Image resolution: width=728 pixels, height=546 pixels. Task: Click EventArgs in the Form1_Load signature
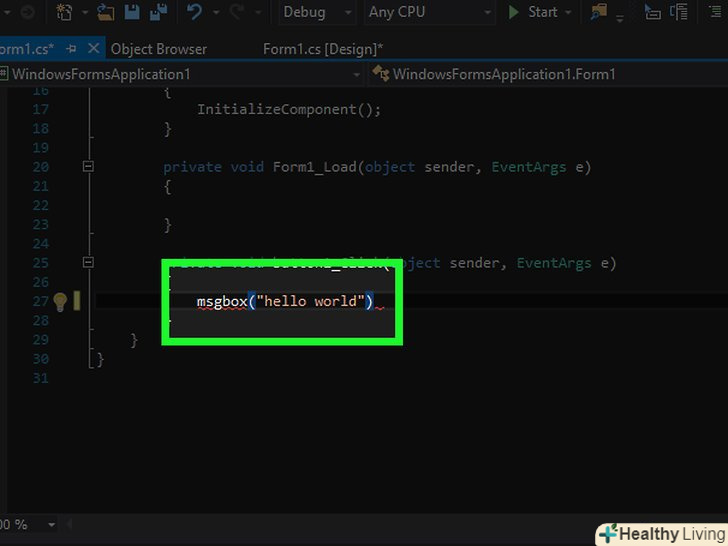click(529, 167)
